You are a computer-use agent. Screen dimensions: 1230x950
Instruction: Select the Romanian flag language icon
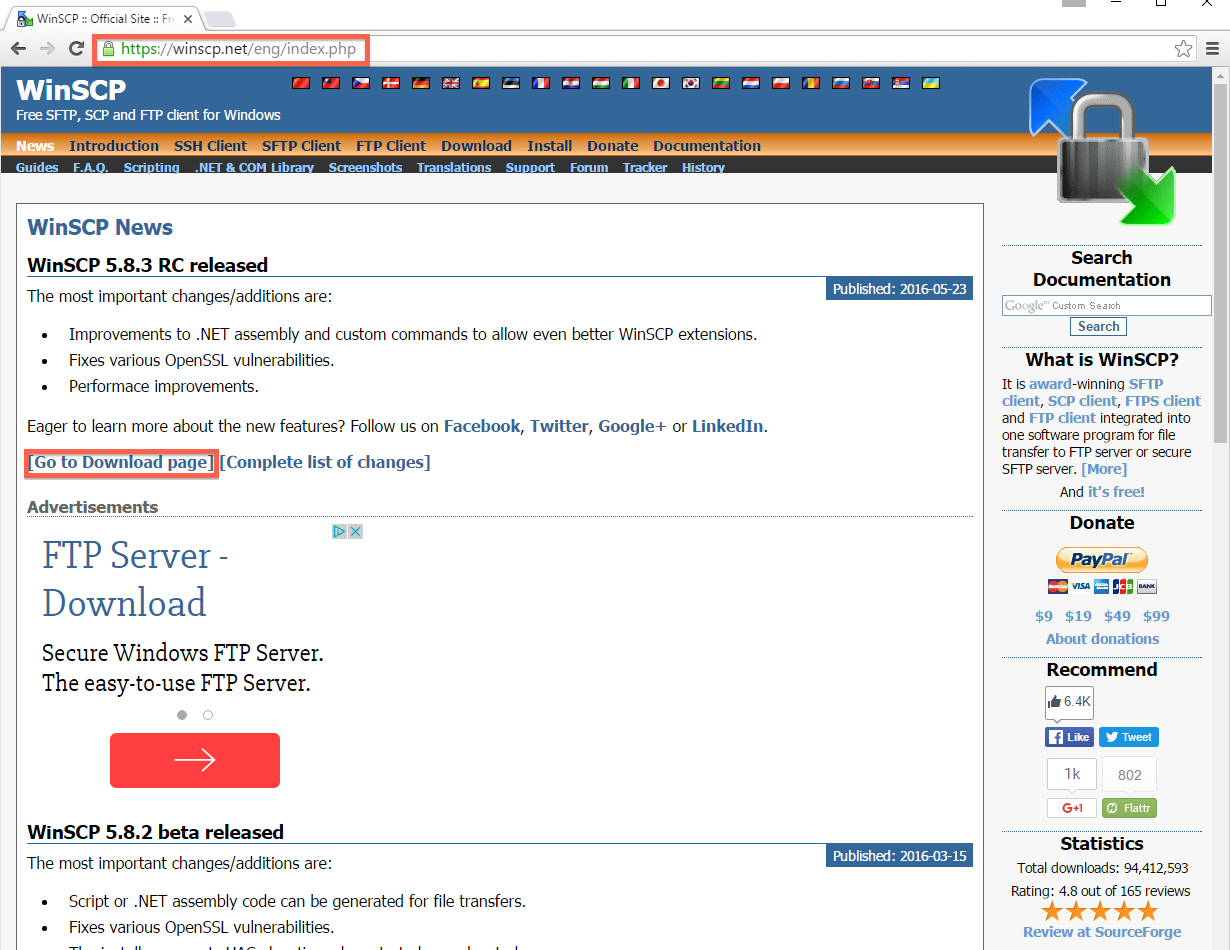[x=811, y=83]
